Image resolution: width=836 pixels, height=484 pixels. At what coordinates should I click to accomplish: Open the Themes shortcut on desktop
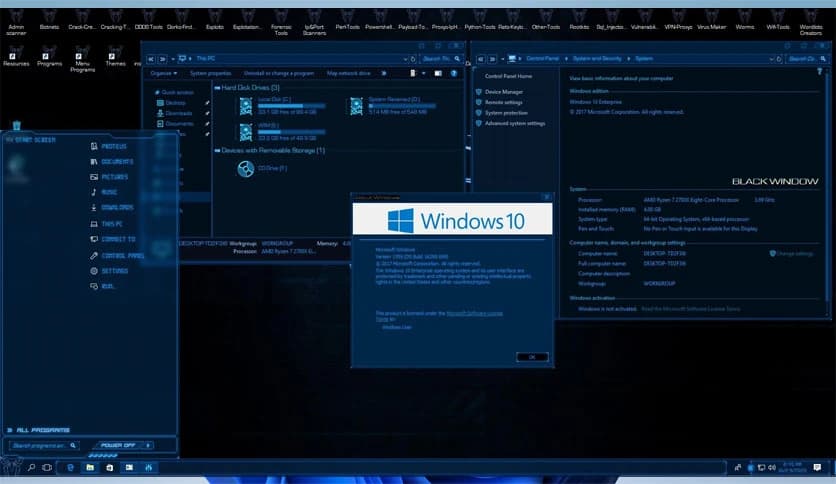coord(115,57)
